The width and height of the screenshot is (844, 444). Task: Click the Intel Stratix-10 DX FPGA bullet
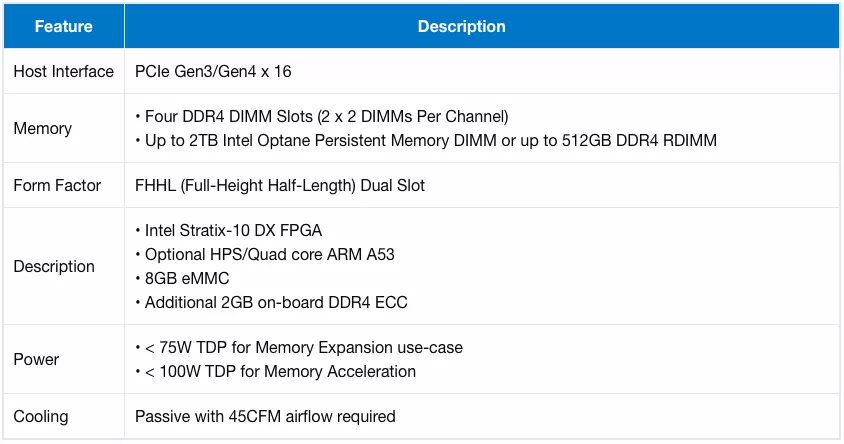click(x=229, y=230)
